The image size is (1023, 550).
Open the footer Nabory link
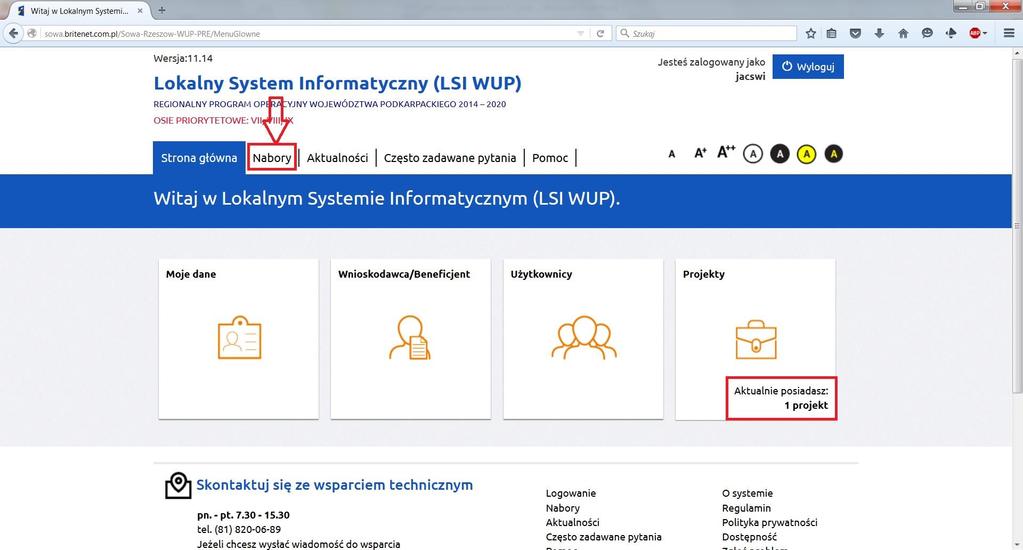tap(563, 508)
